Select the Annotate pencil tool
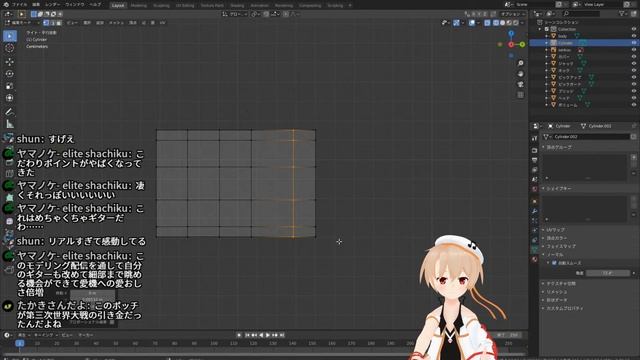The image size is (640, 360). (x=10, y=111)
